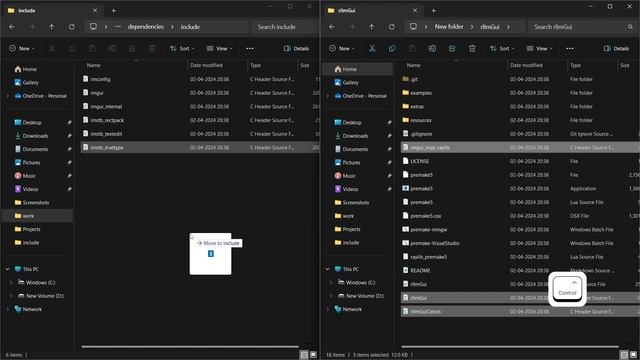Toggle Details pane in rlImGui window

click(x=616, y=49)
